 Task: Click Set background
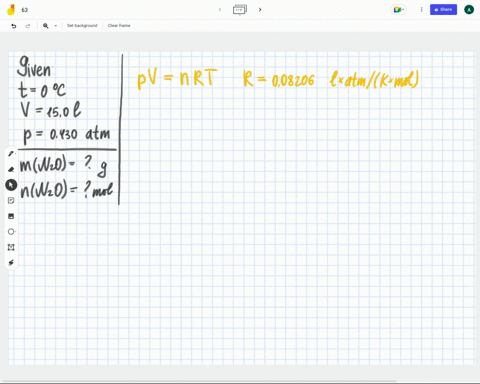(82, 26)
